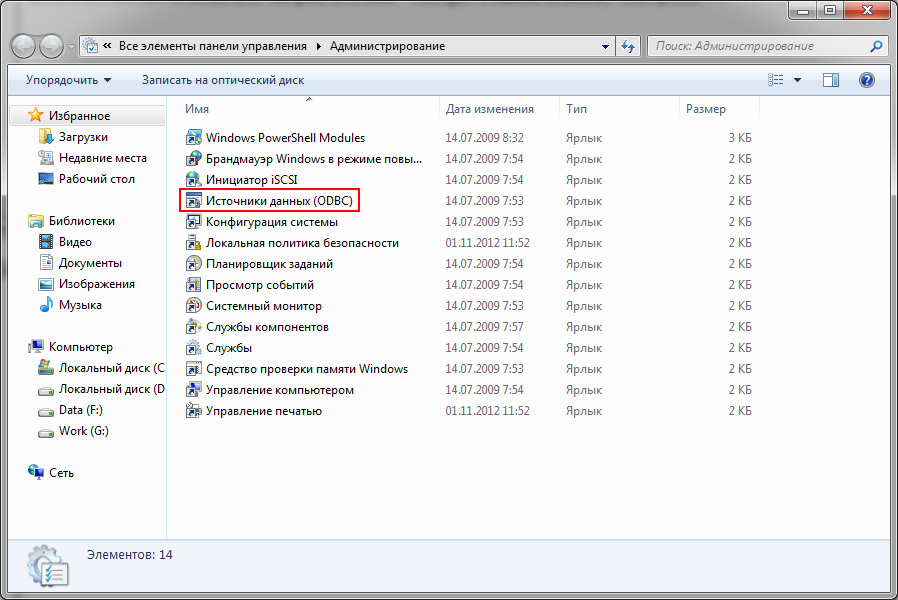898x600 pixels.
Task: Open the Изображения library
Action: [97, 284]
